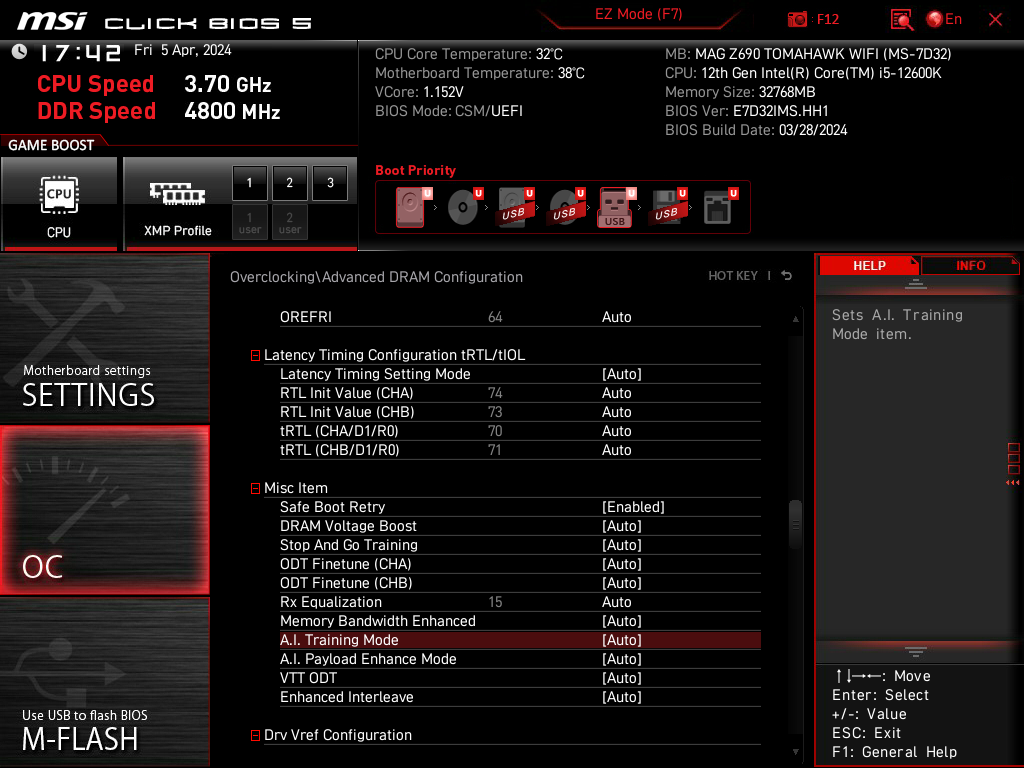Toggle the CPU Game Boost button
The width and height of the screenshot is (1024, 768).
coord(59,204)
